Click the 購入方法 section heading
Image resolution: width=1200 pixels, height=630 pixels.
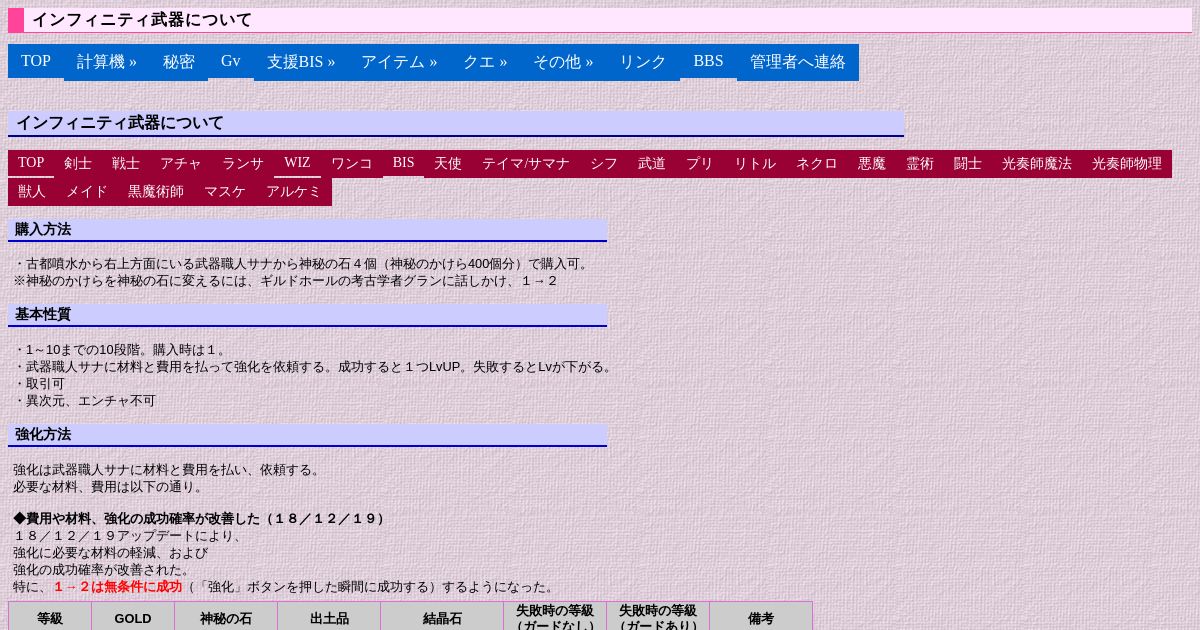click(307, 230)
